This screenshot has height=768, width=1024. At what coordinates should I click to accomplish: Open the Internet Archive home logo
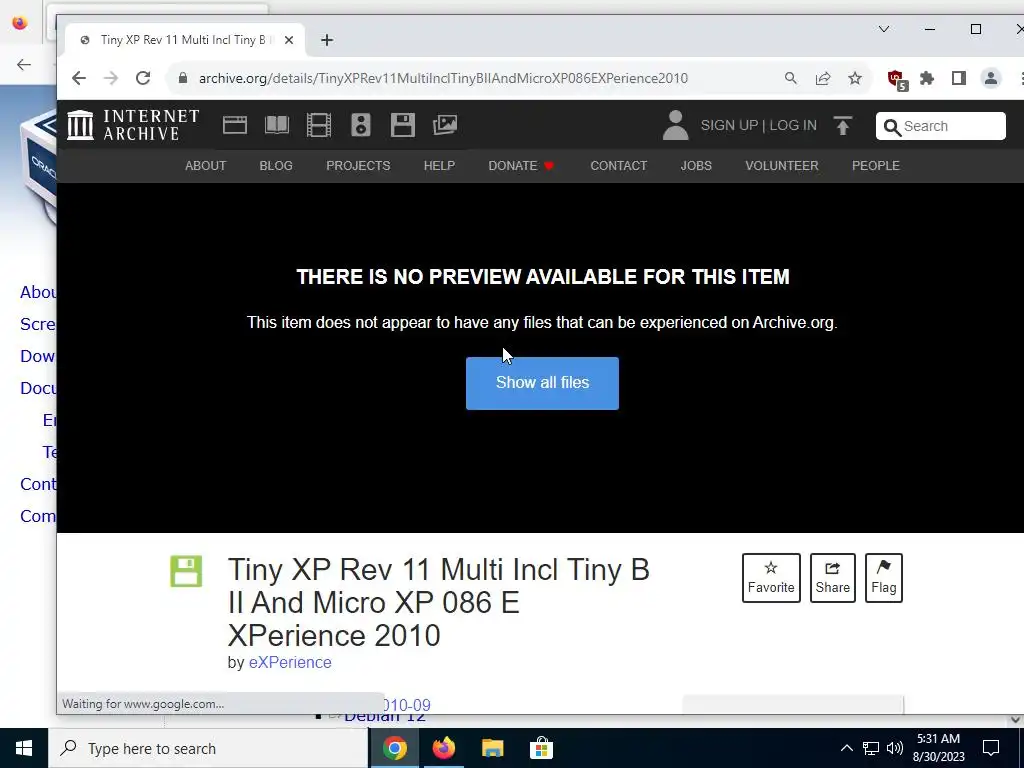[x=133, y=125]
